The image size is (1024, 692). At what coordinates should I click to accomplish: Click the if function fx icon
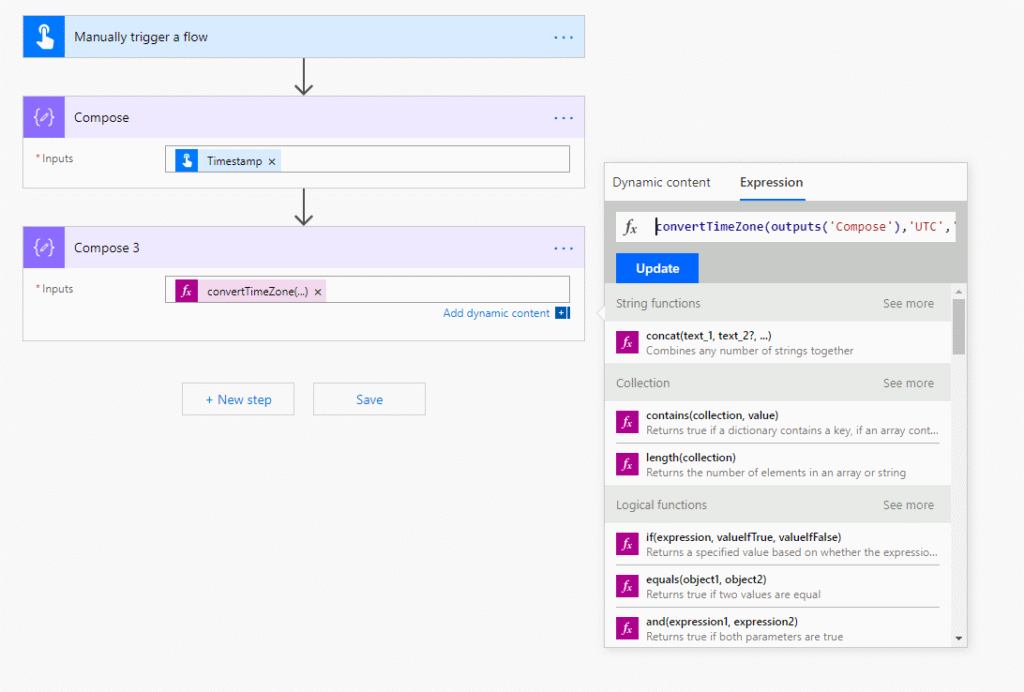627,544
